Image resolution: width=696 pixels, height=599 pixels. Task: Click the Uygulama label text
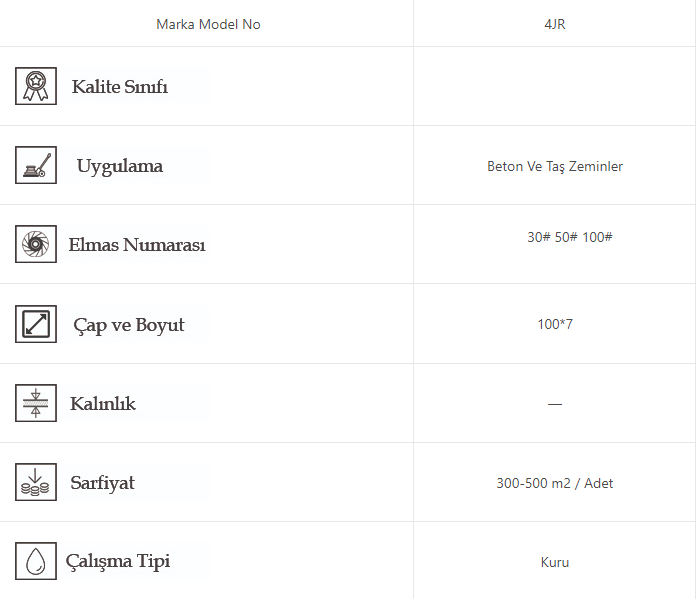coord(120,166)
